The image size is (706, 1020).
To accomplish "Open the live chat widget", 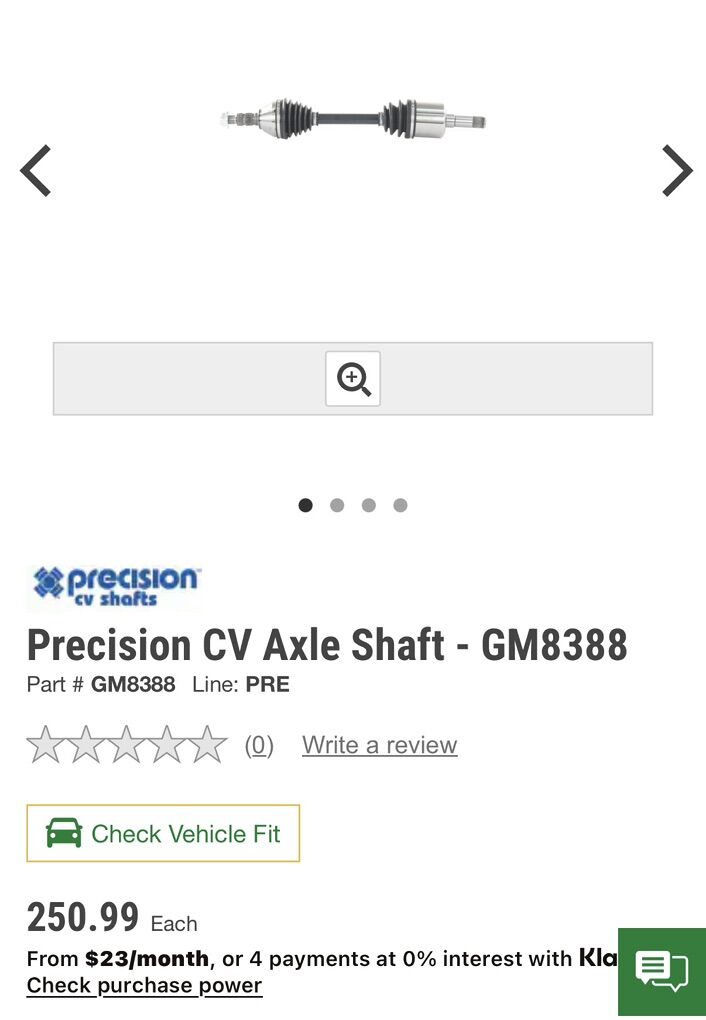I will tap(661, 971).
